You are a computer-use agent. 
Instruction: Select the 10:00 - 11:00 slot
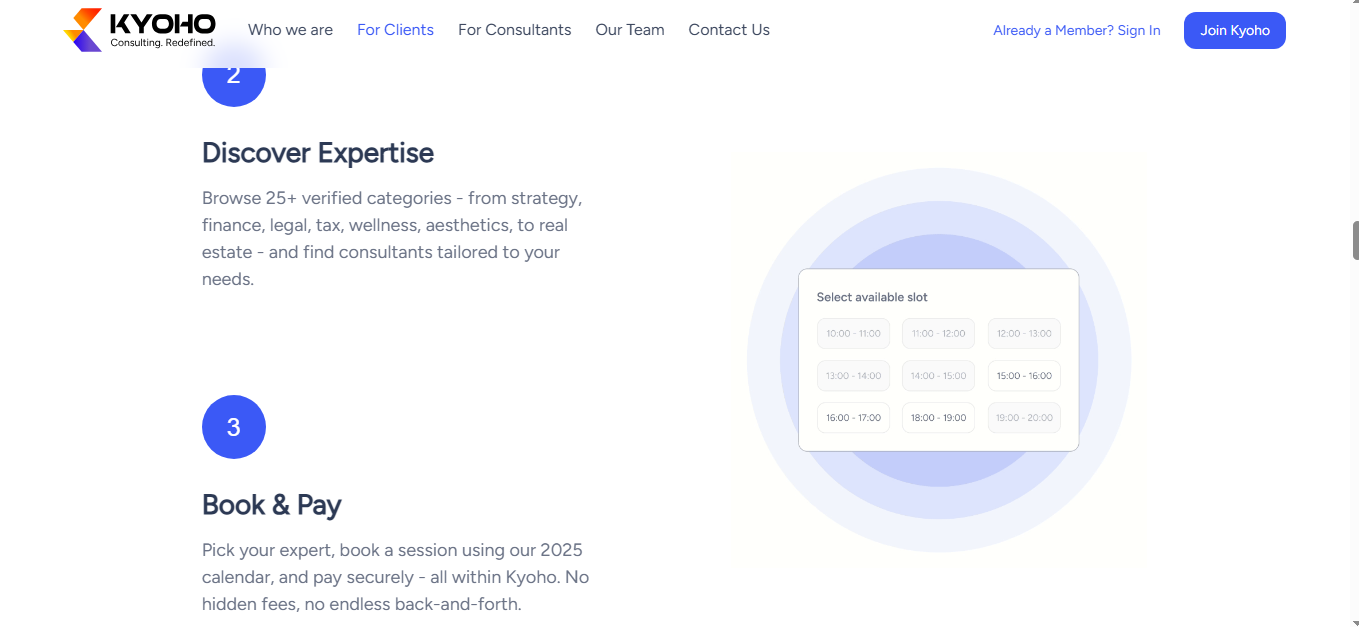[x=853, y=334]
